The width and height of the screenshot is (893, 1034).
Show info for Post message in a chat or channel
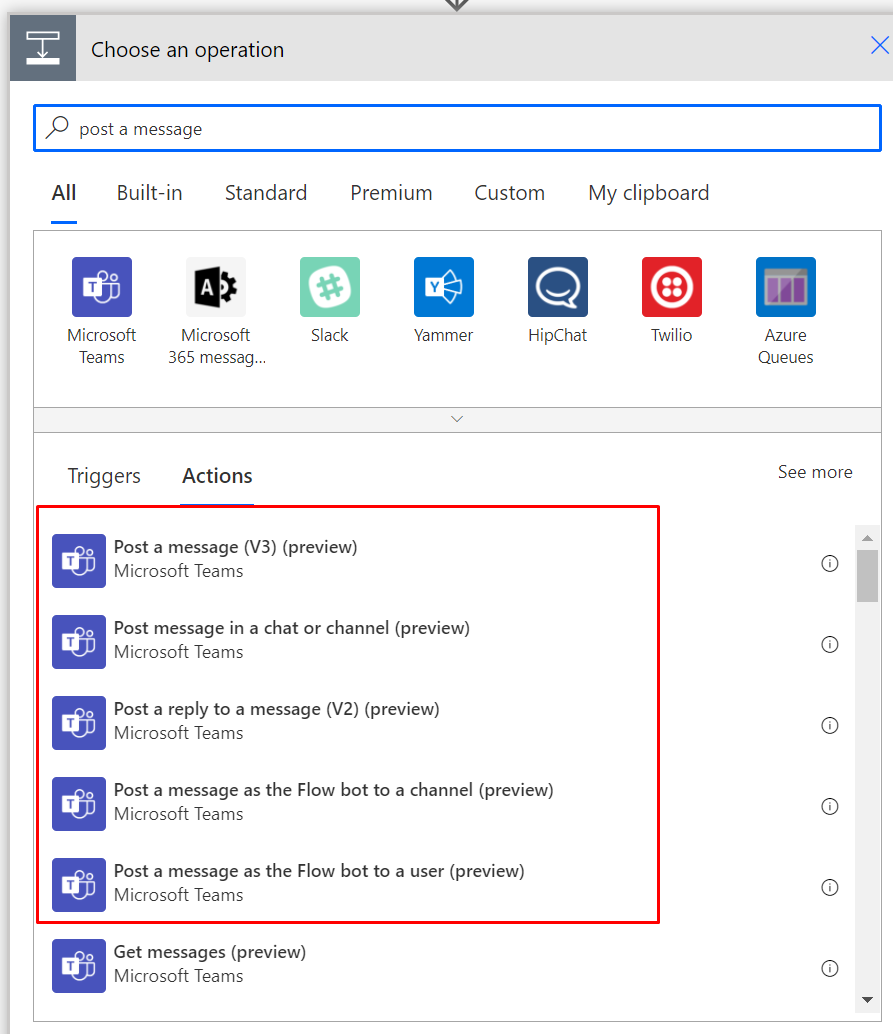[830, 644]
